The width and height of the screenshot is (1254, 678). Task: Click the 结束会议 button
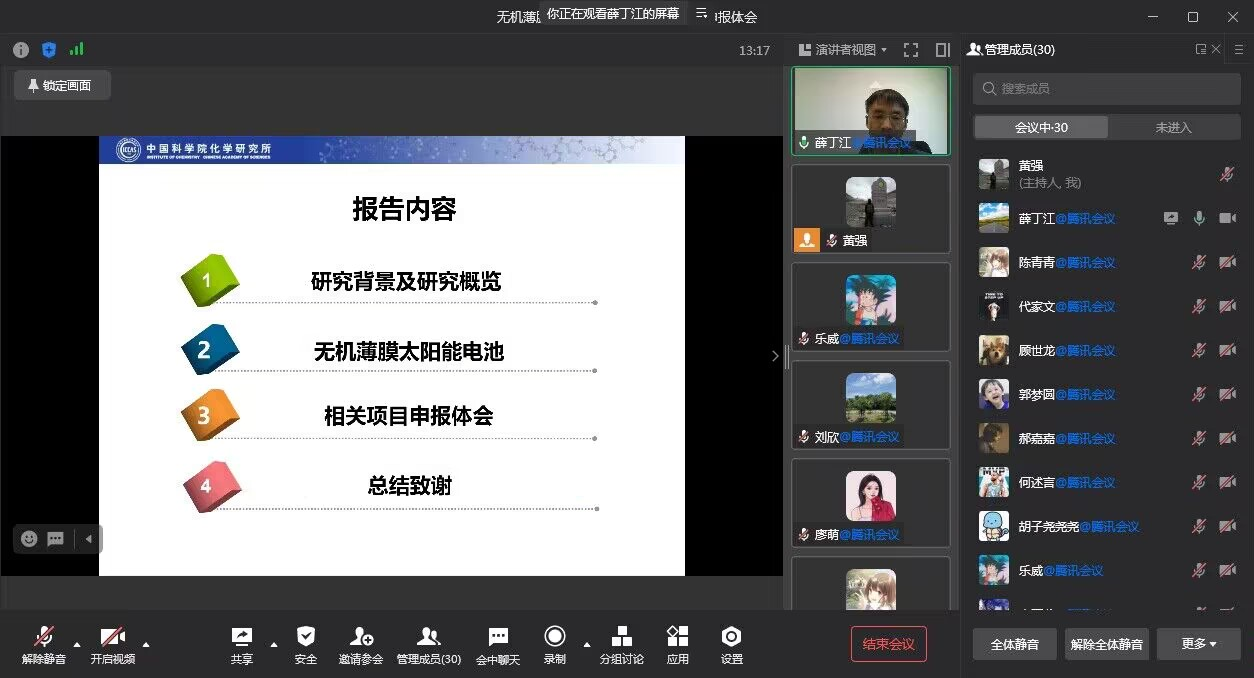click(888, 644)
